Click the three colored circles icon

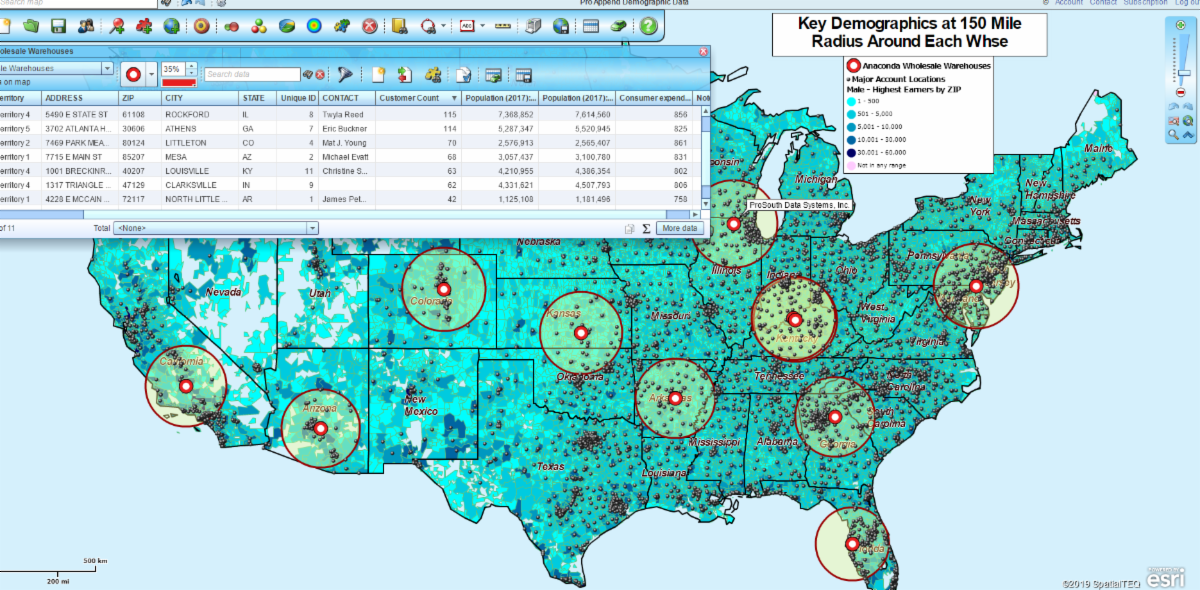257,25
